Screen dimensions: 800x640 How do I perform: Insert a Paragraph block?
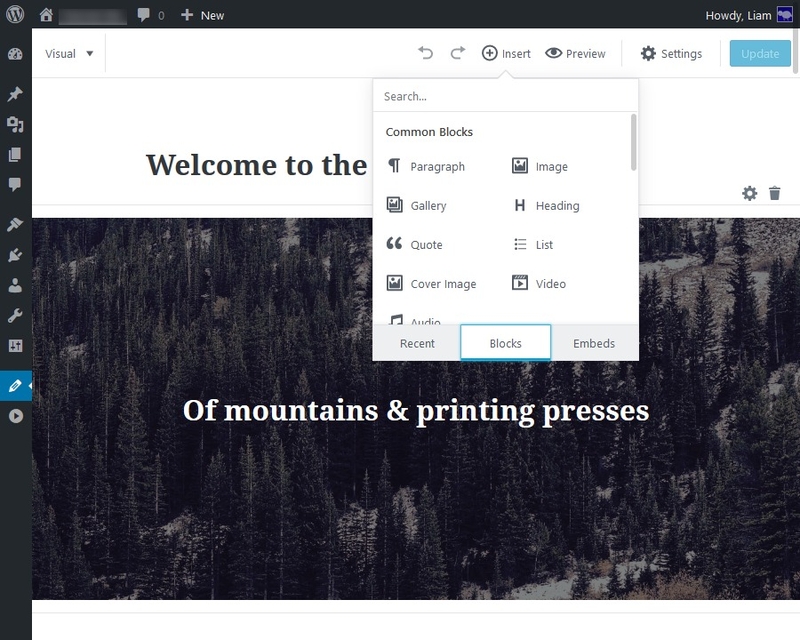tap(426, 166)
